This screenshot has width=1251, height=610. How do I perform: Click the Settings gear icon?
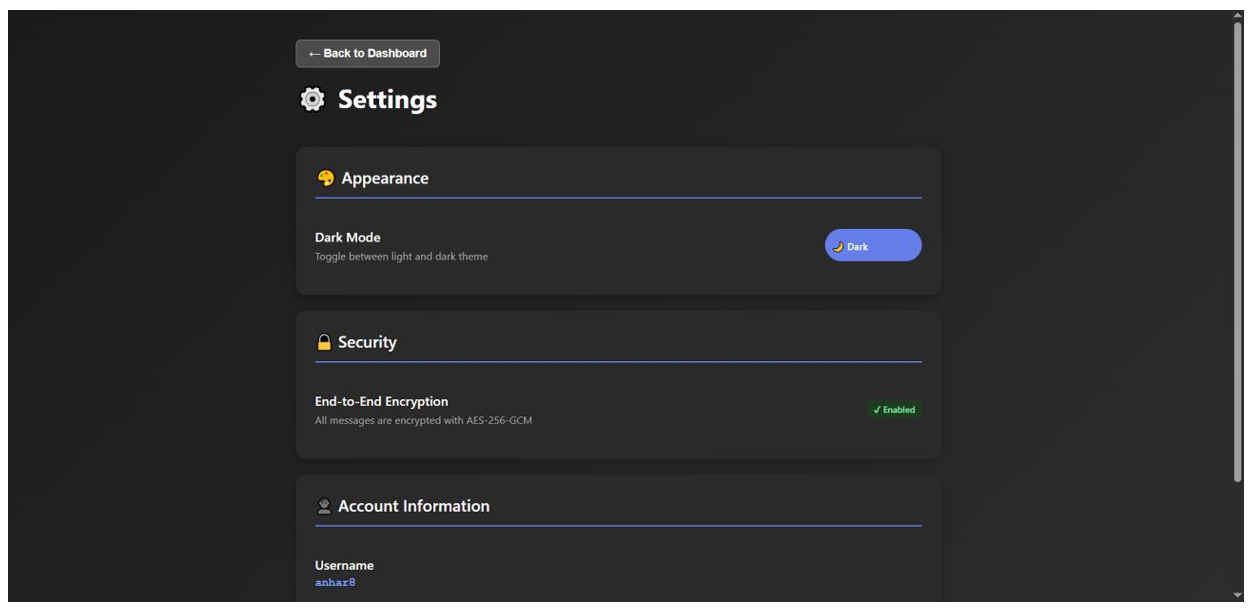point(313,99)
